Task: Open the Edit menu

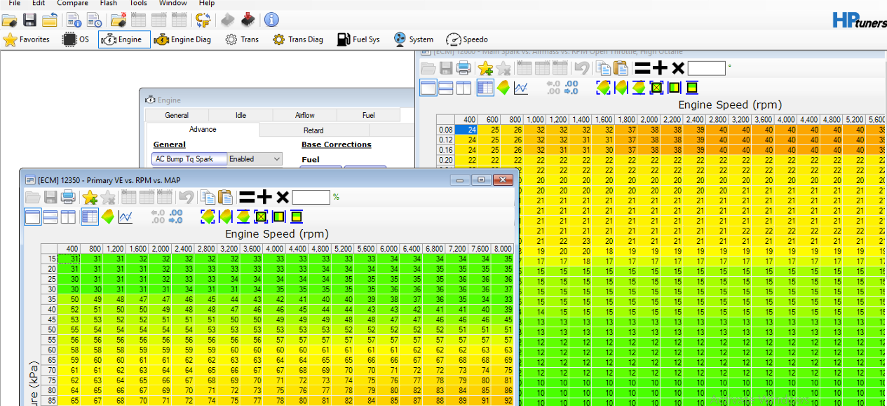Action: [x=38, y=3]
